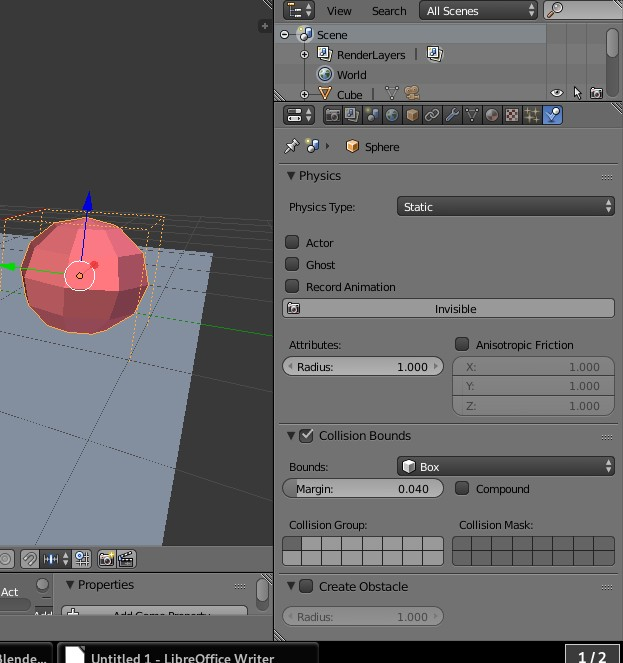This screenshot has width=623, height=663.
Task: Open the Texture properties tab checker icon
Action: pos(512,115)
